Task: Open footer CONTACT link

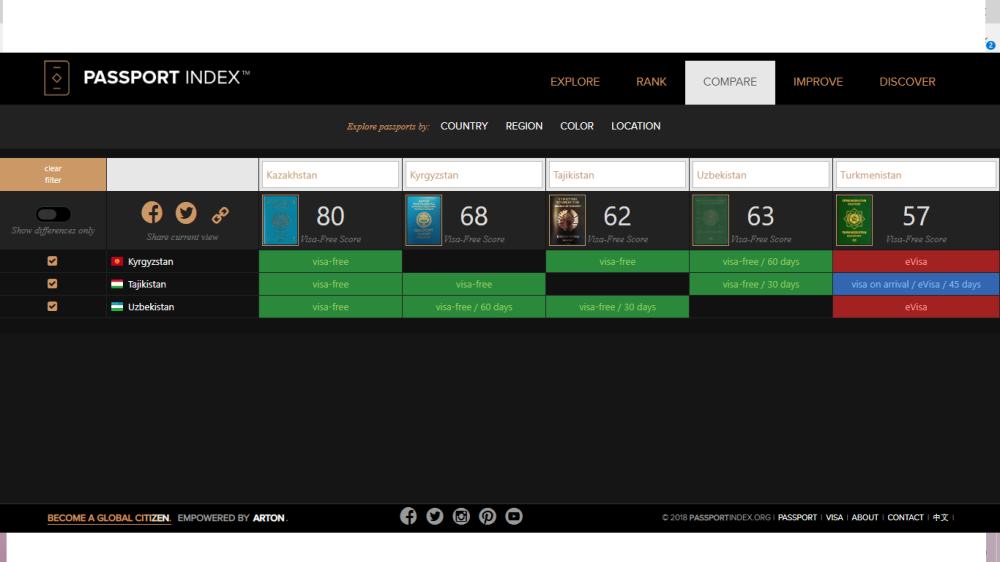Action: [x=905, y=517]
